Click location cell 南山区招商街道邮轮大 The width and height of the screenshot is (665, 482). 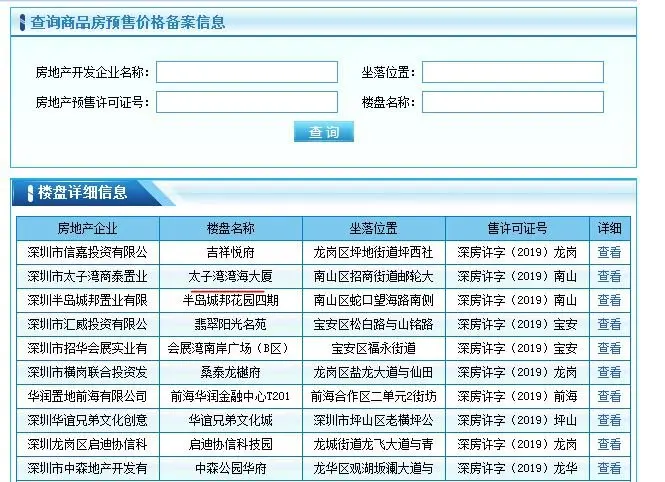coord(374,276)
